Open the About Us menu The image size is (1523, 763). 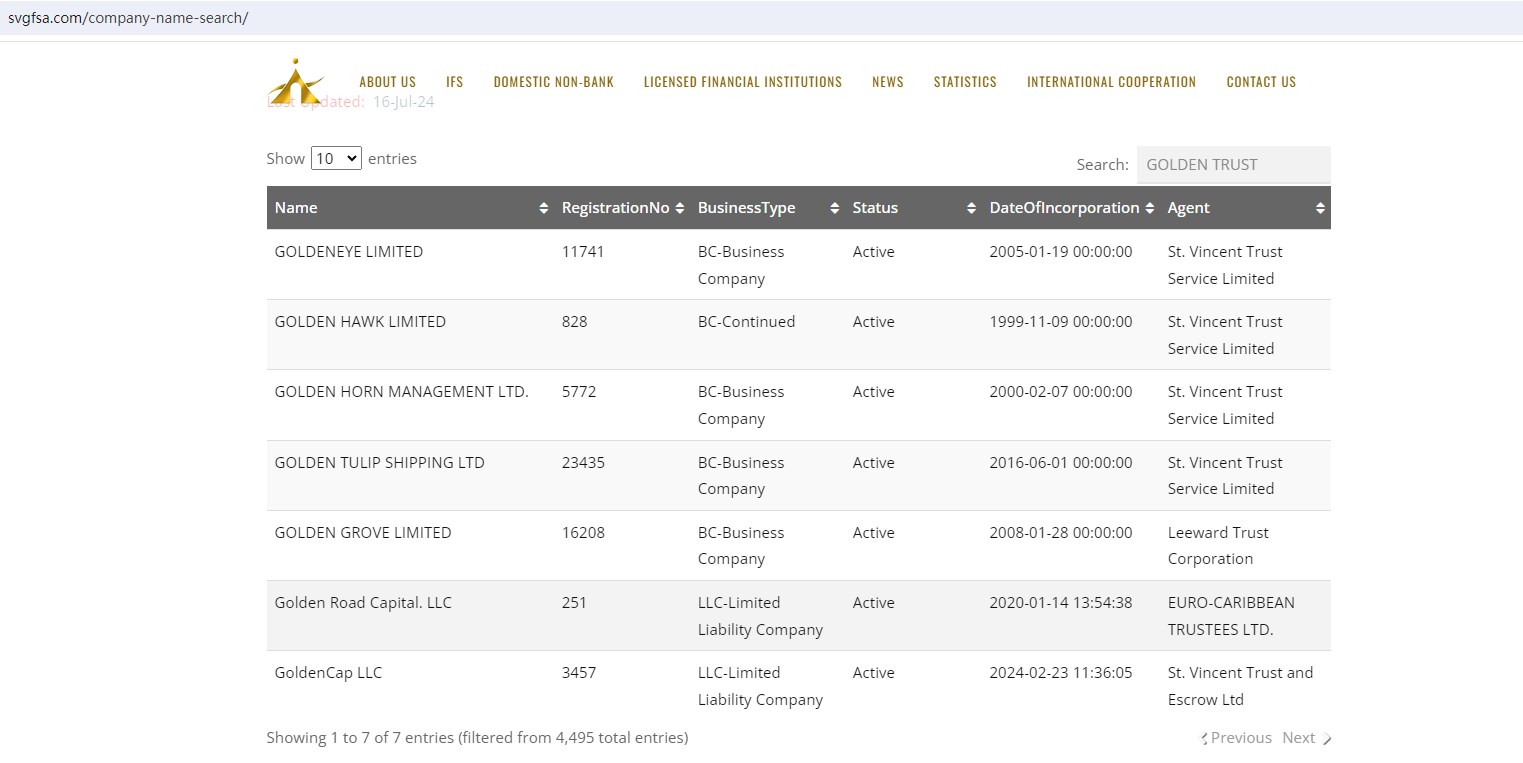pos(387,82)
